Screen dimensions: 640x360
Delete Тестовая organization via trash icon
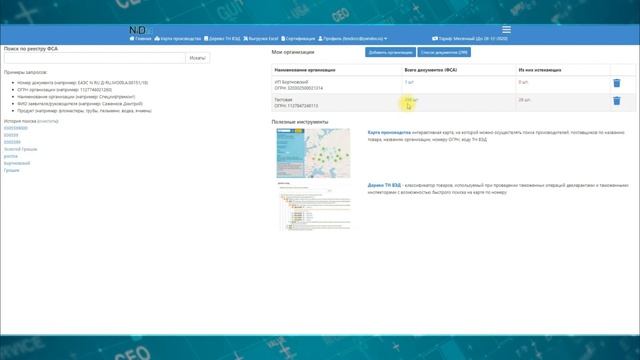tap(616, 100)
